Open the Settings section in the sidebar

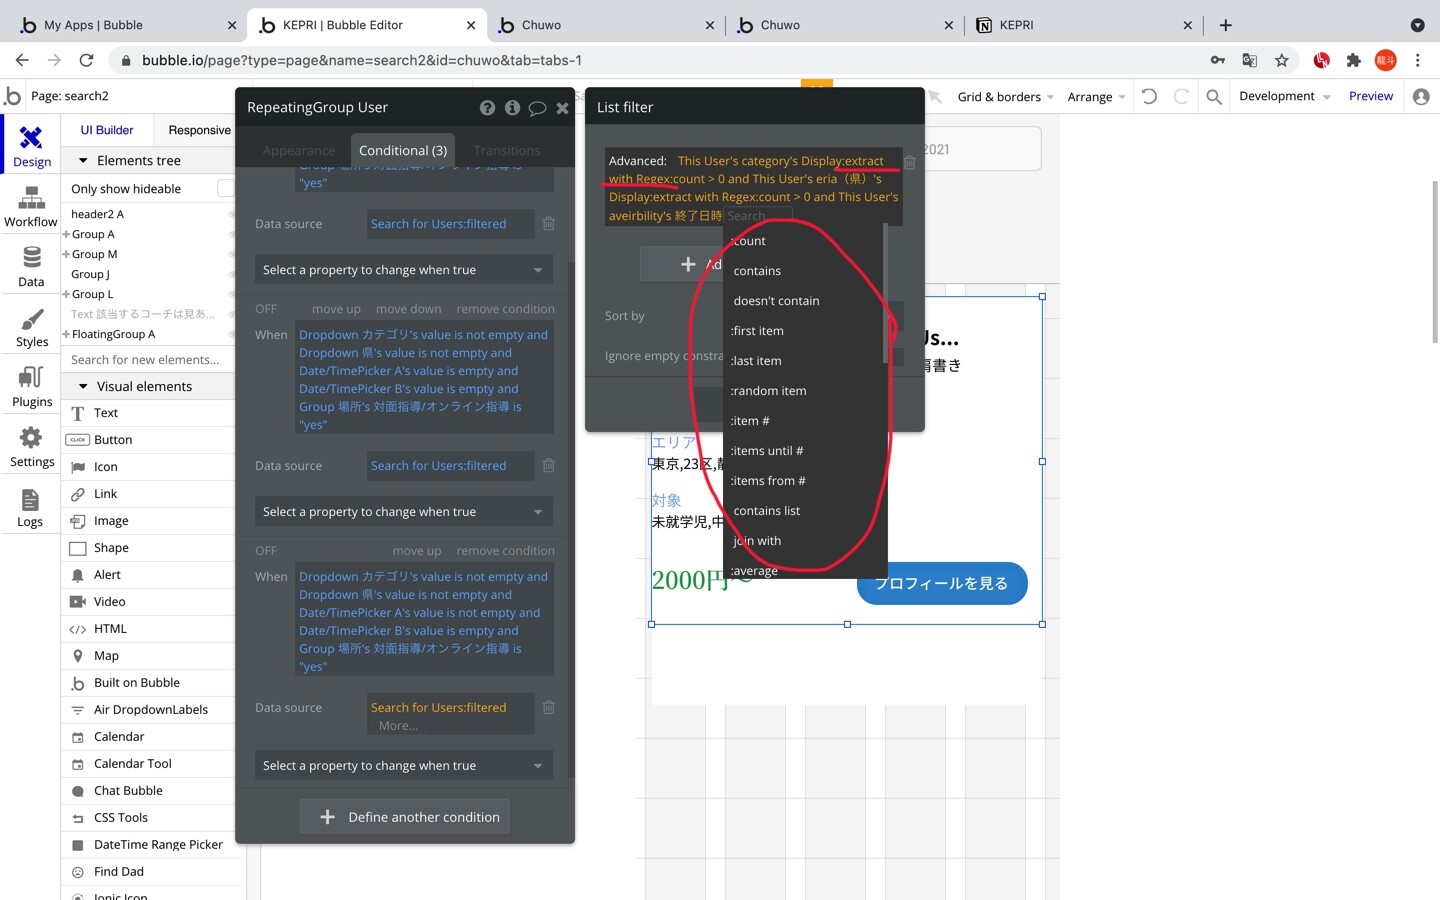(x=31, y=446)
